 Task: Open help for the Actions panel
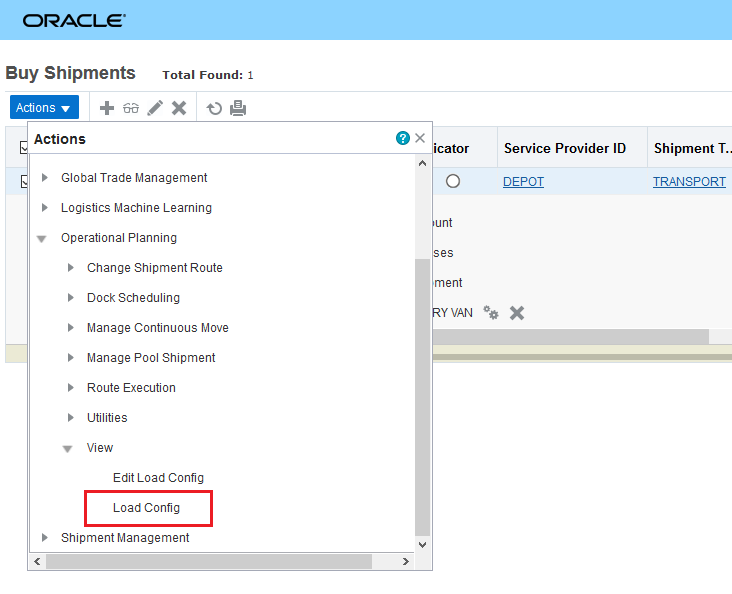(403, 139)
